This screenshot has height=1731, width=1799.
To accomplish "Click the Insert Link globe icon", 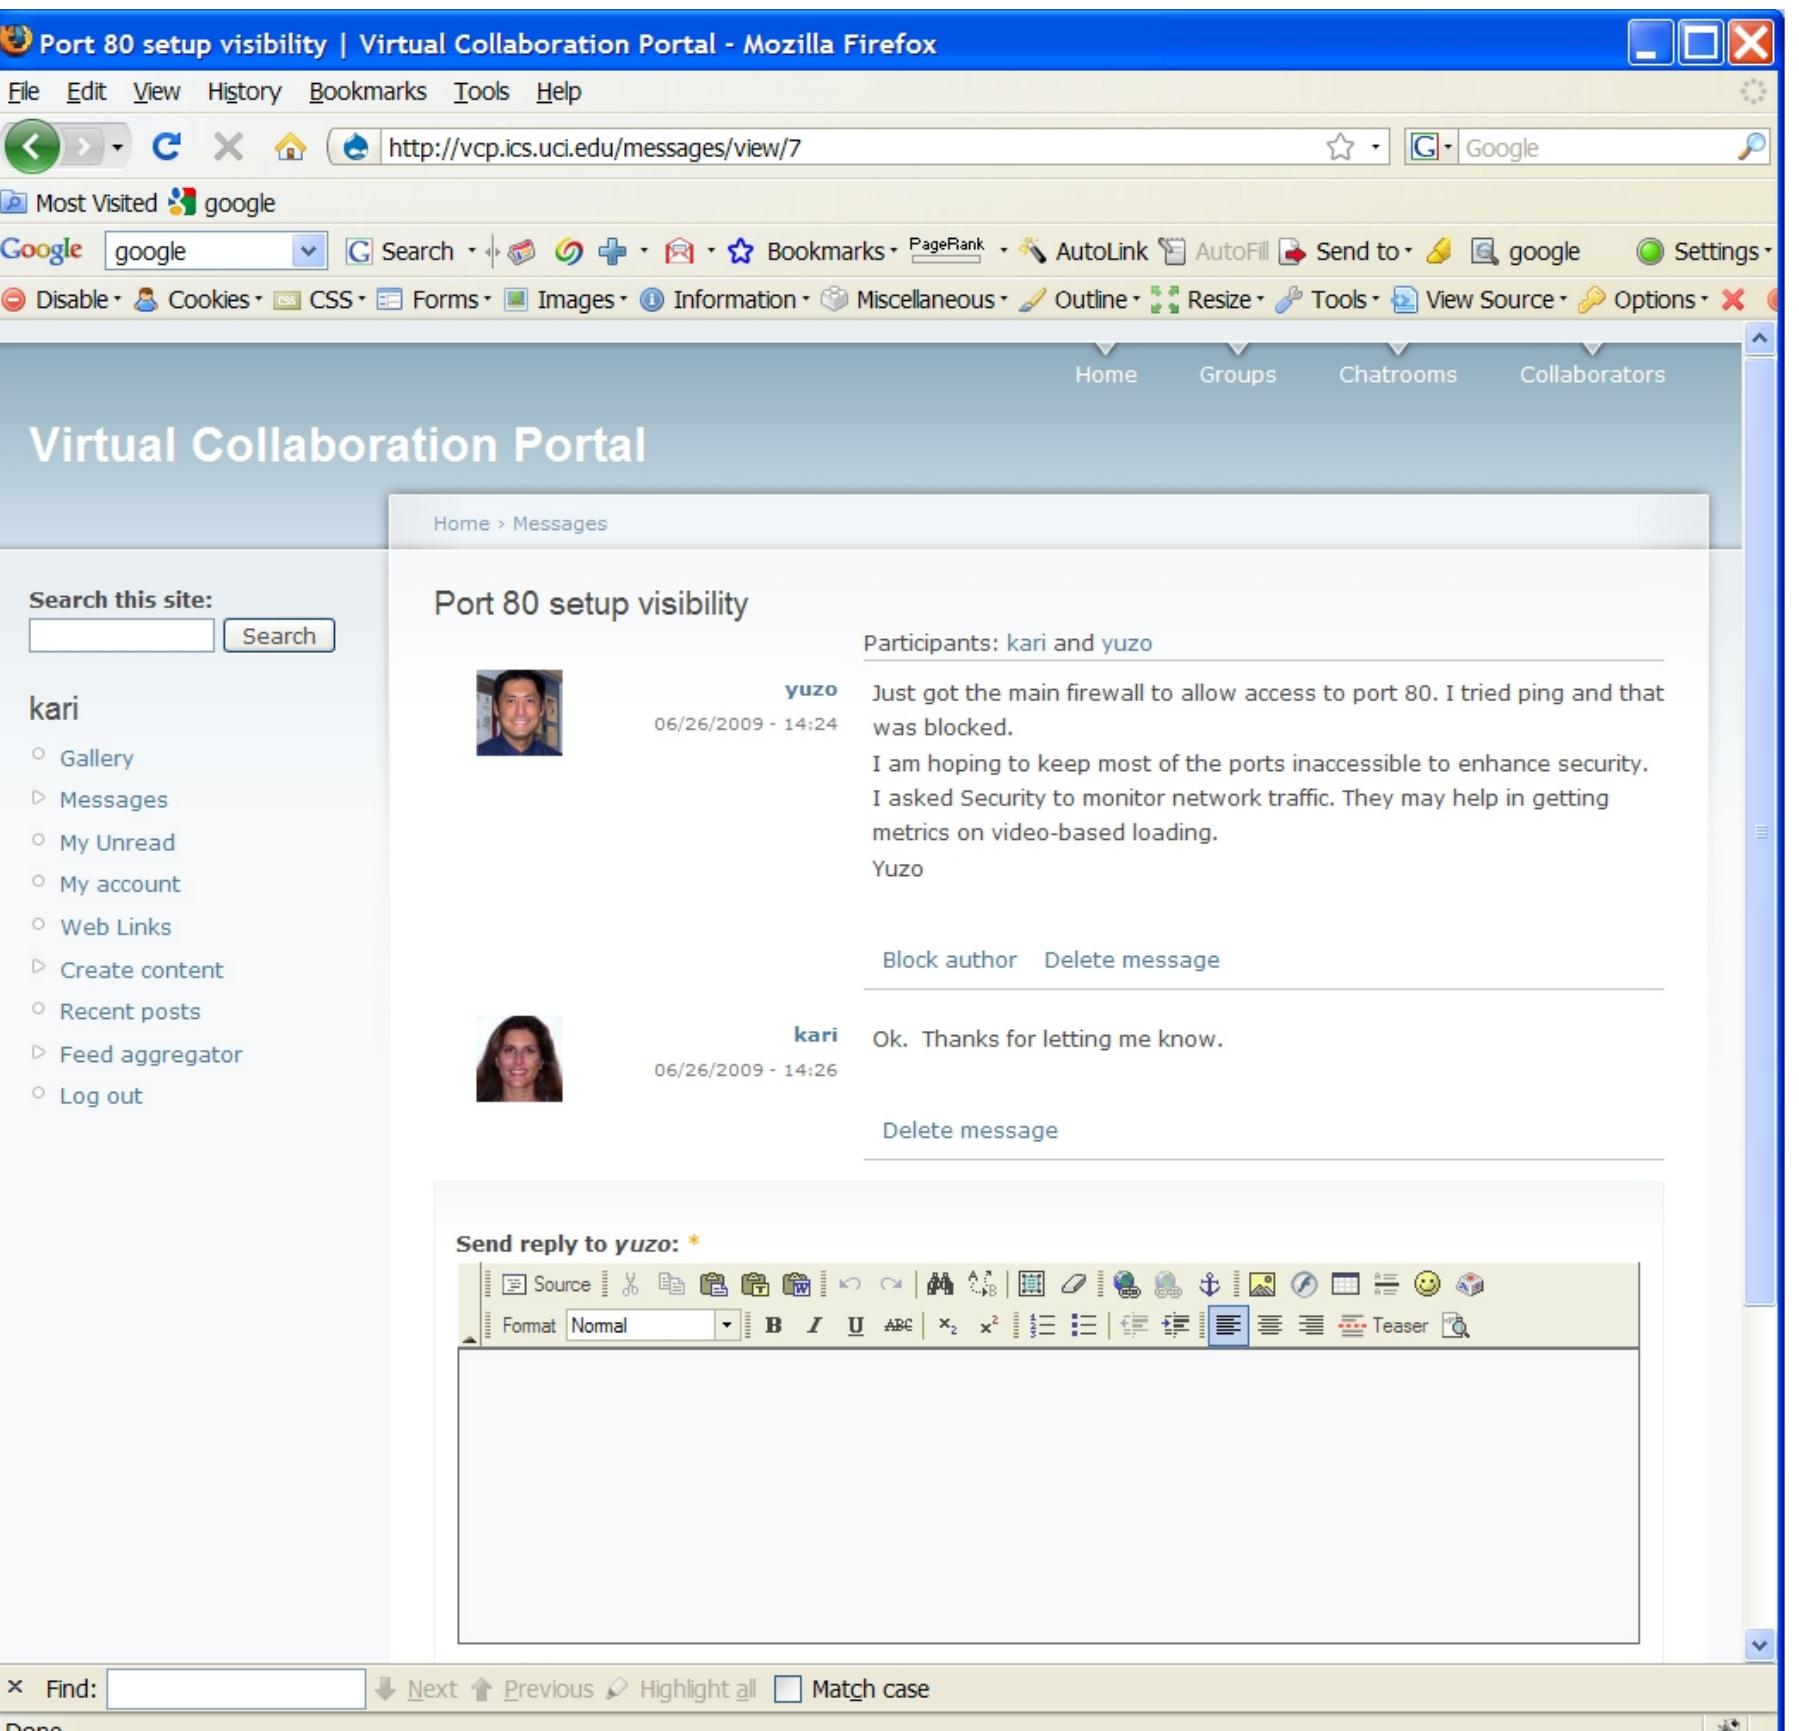I will pos(1126,1284).
